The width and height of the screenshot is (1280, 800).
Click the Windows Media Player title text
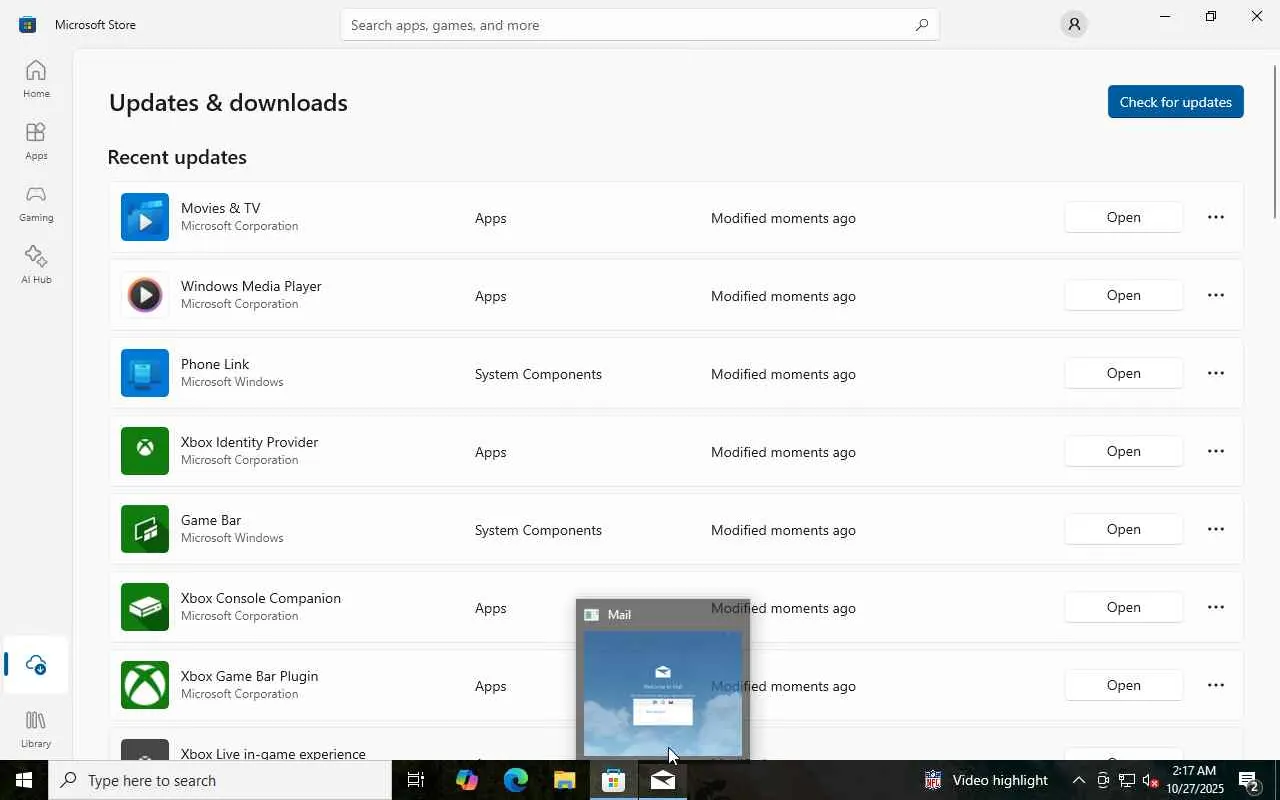pos(251,286)
